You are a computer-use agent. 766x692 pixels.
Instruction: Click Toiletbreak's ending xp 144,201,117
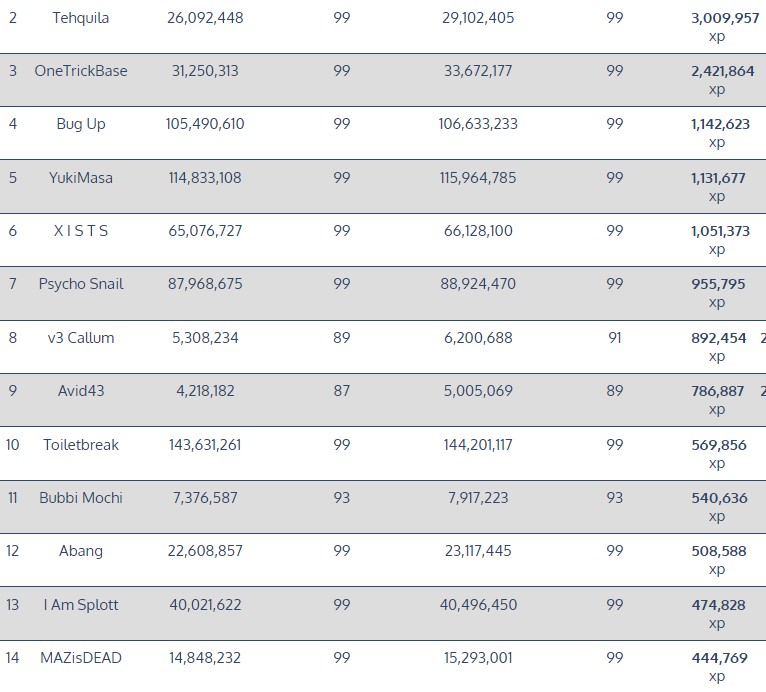[x=478, y=444]
